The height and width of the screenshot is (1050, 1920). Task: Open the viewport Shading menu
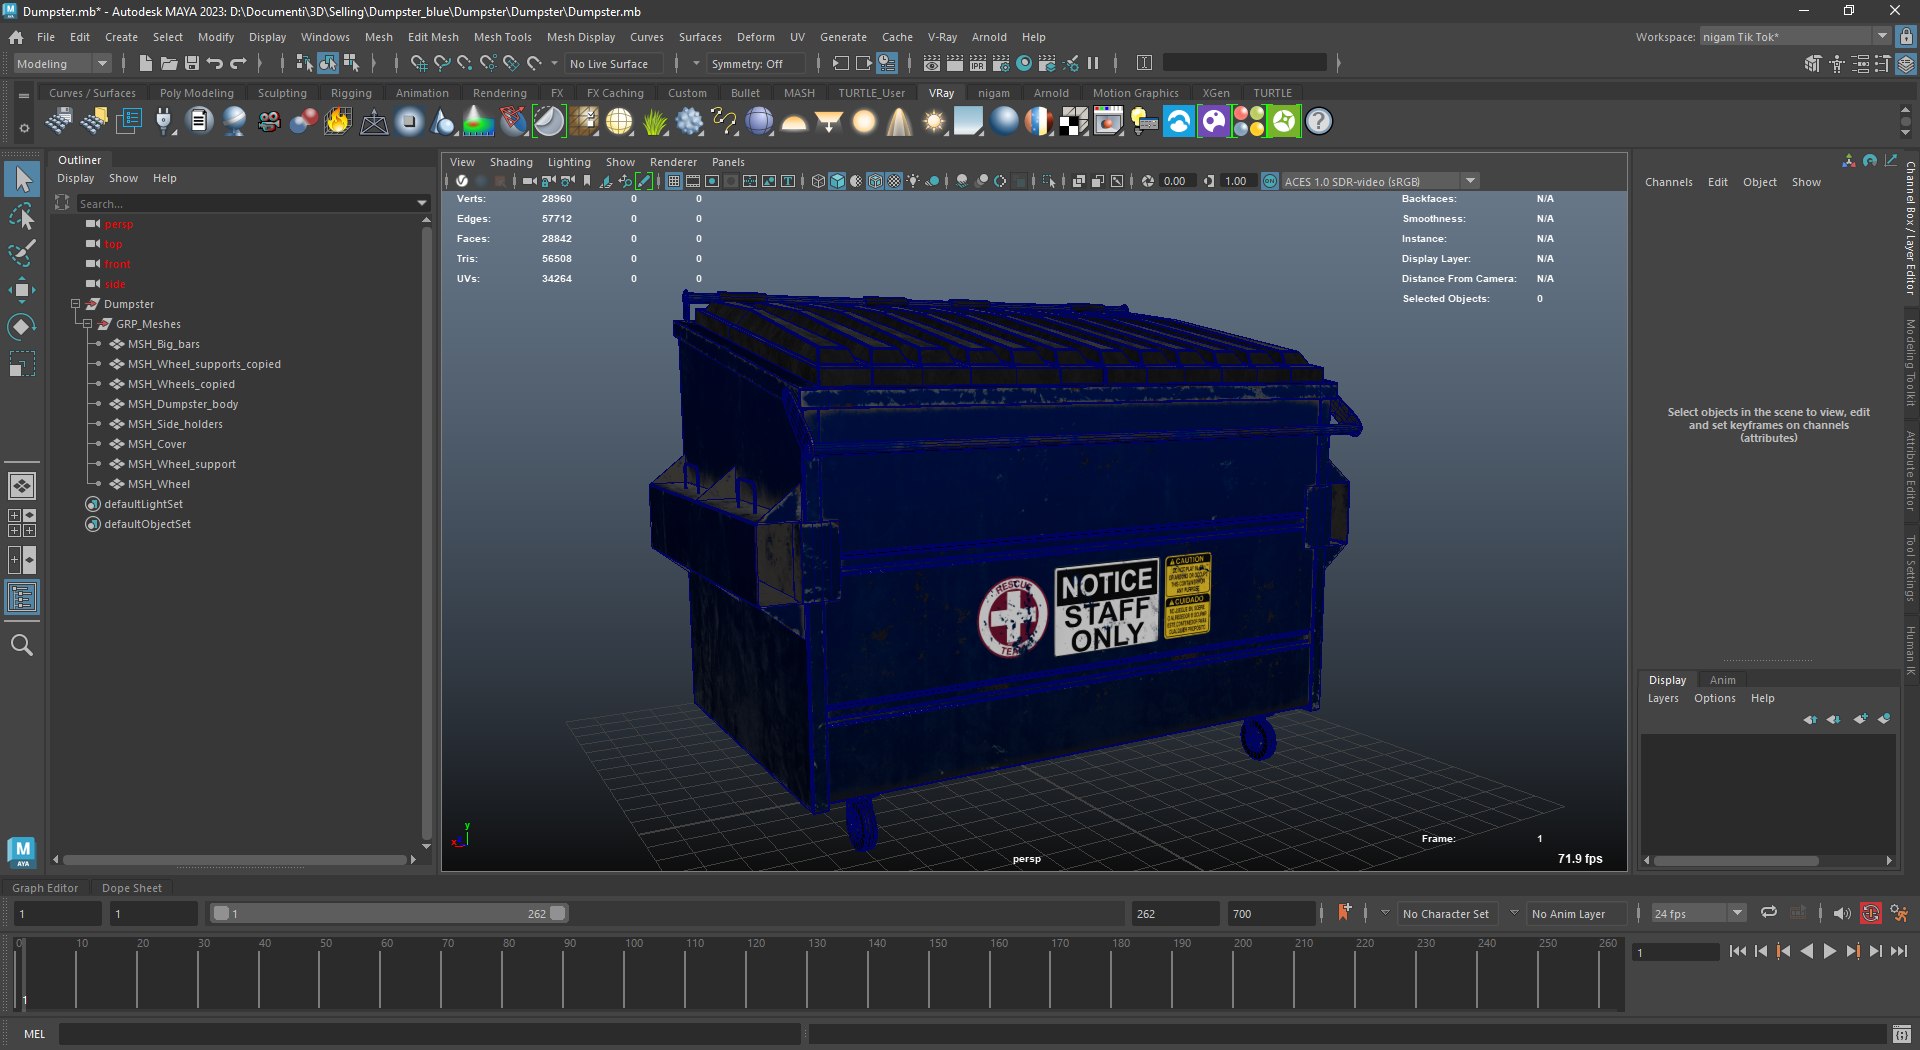tap(511, 162)
